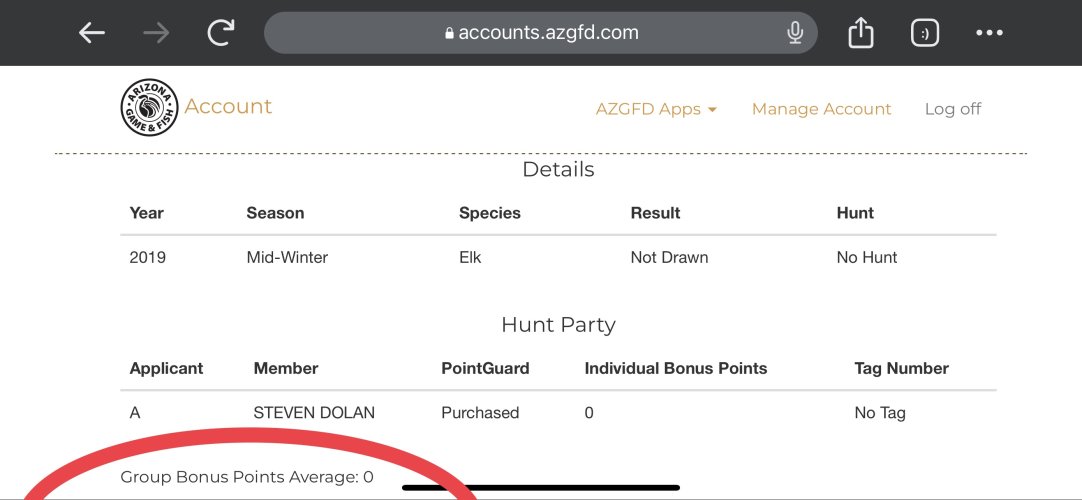The image size is (1082, 500).
Task: Select the 2019 Mid-Winter Elk row
Action: pos(558,257)
